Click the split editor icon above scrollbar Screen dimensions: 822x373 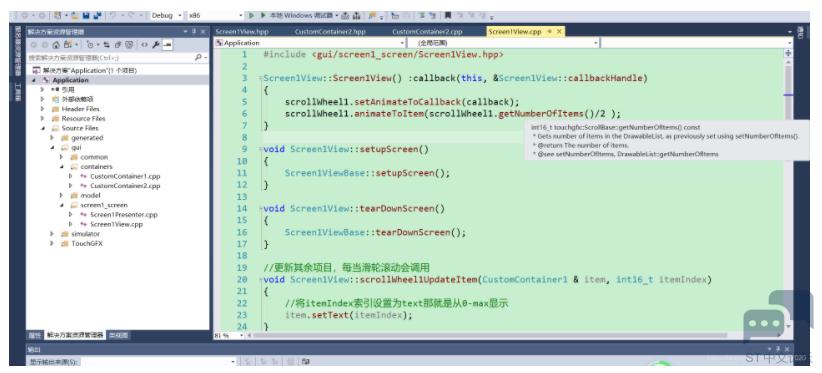coord(788,53)
